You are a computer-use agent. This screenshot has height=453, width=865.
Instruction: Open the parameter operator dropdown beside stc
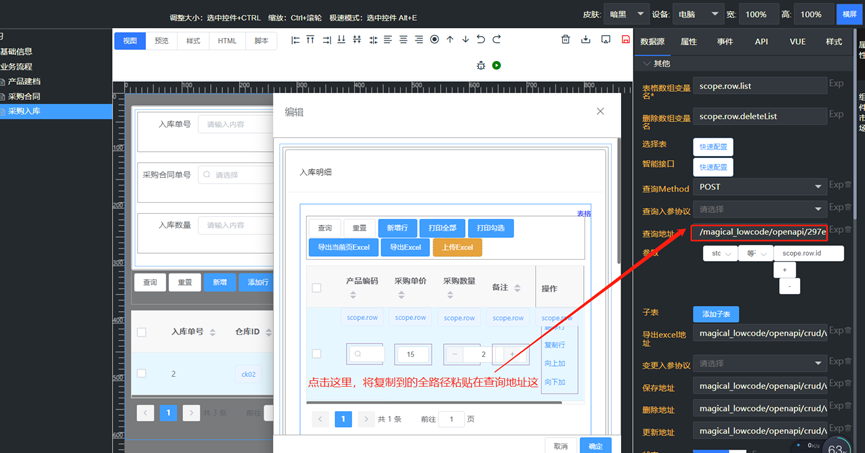point(756,253)
